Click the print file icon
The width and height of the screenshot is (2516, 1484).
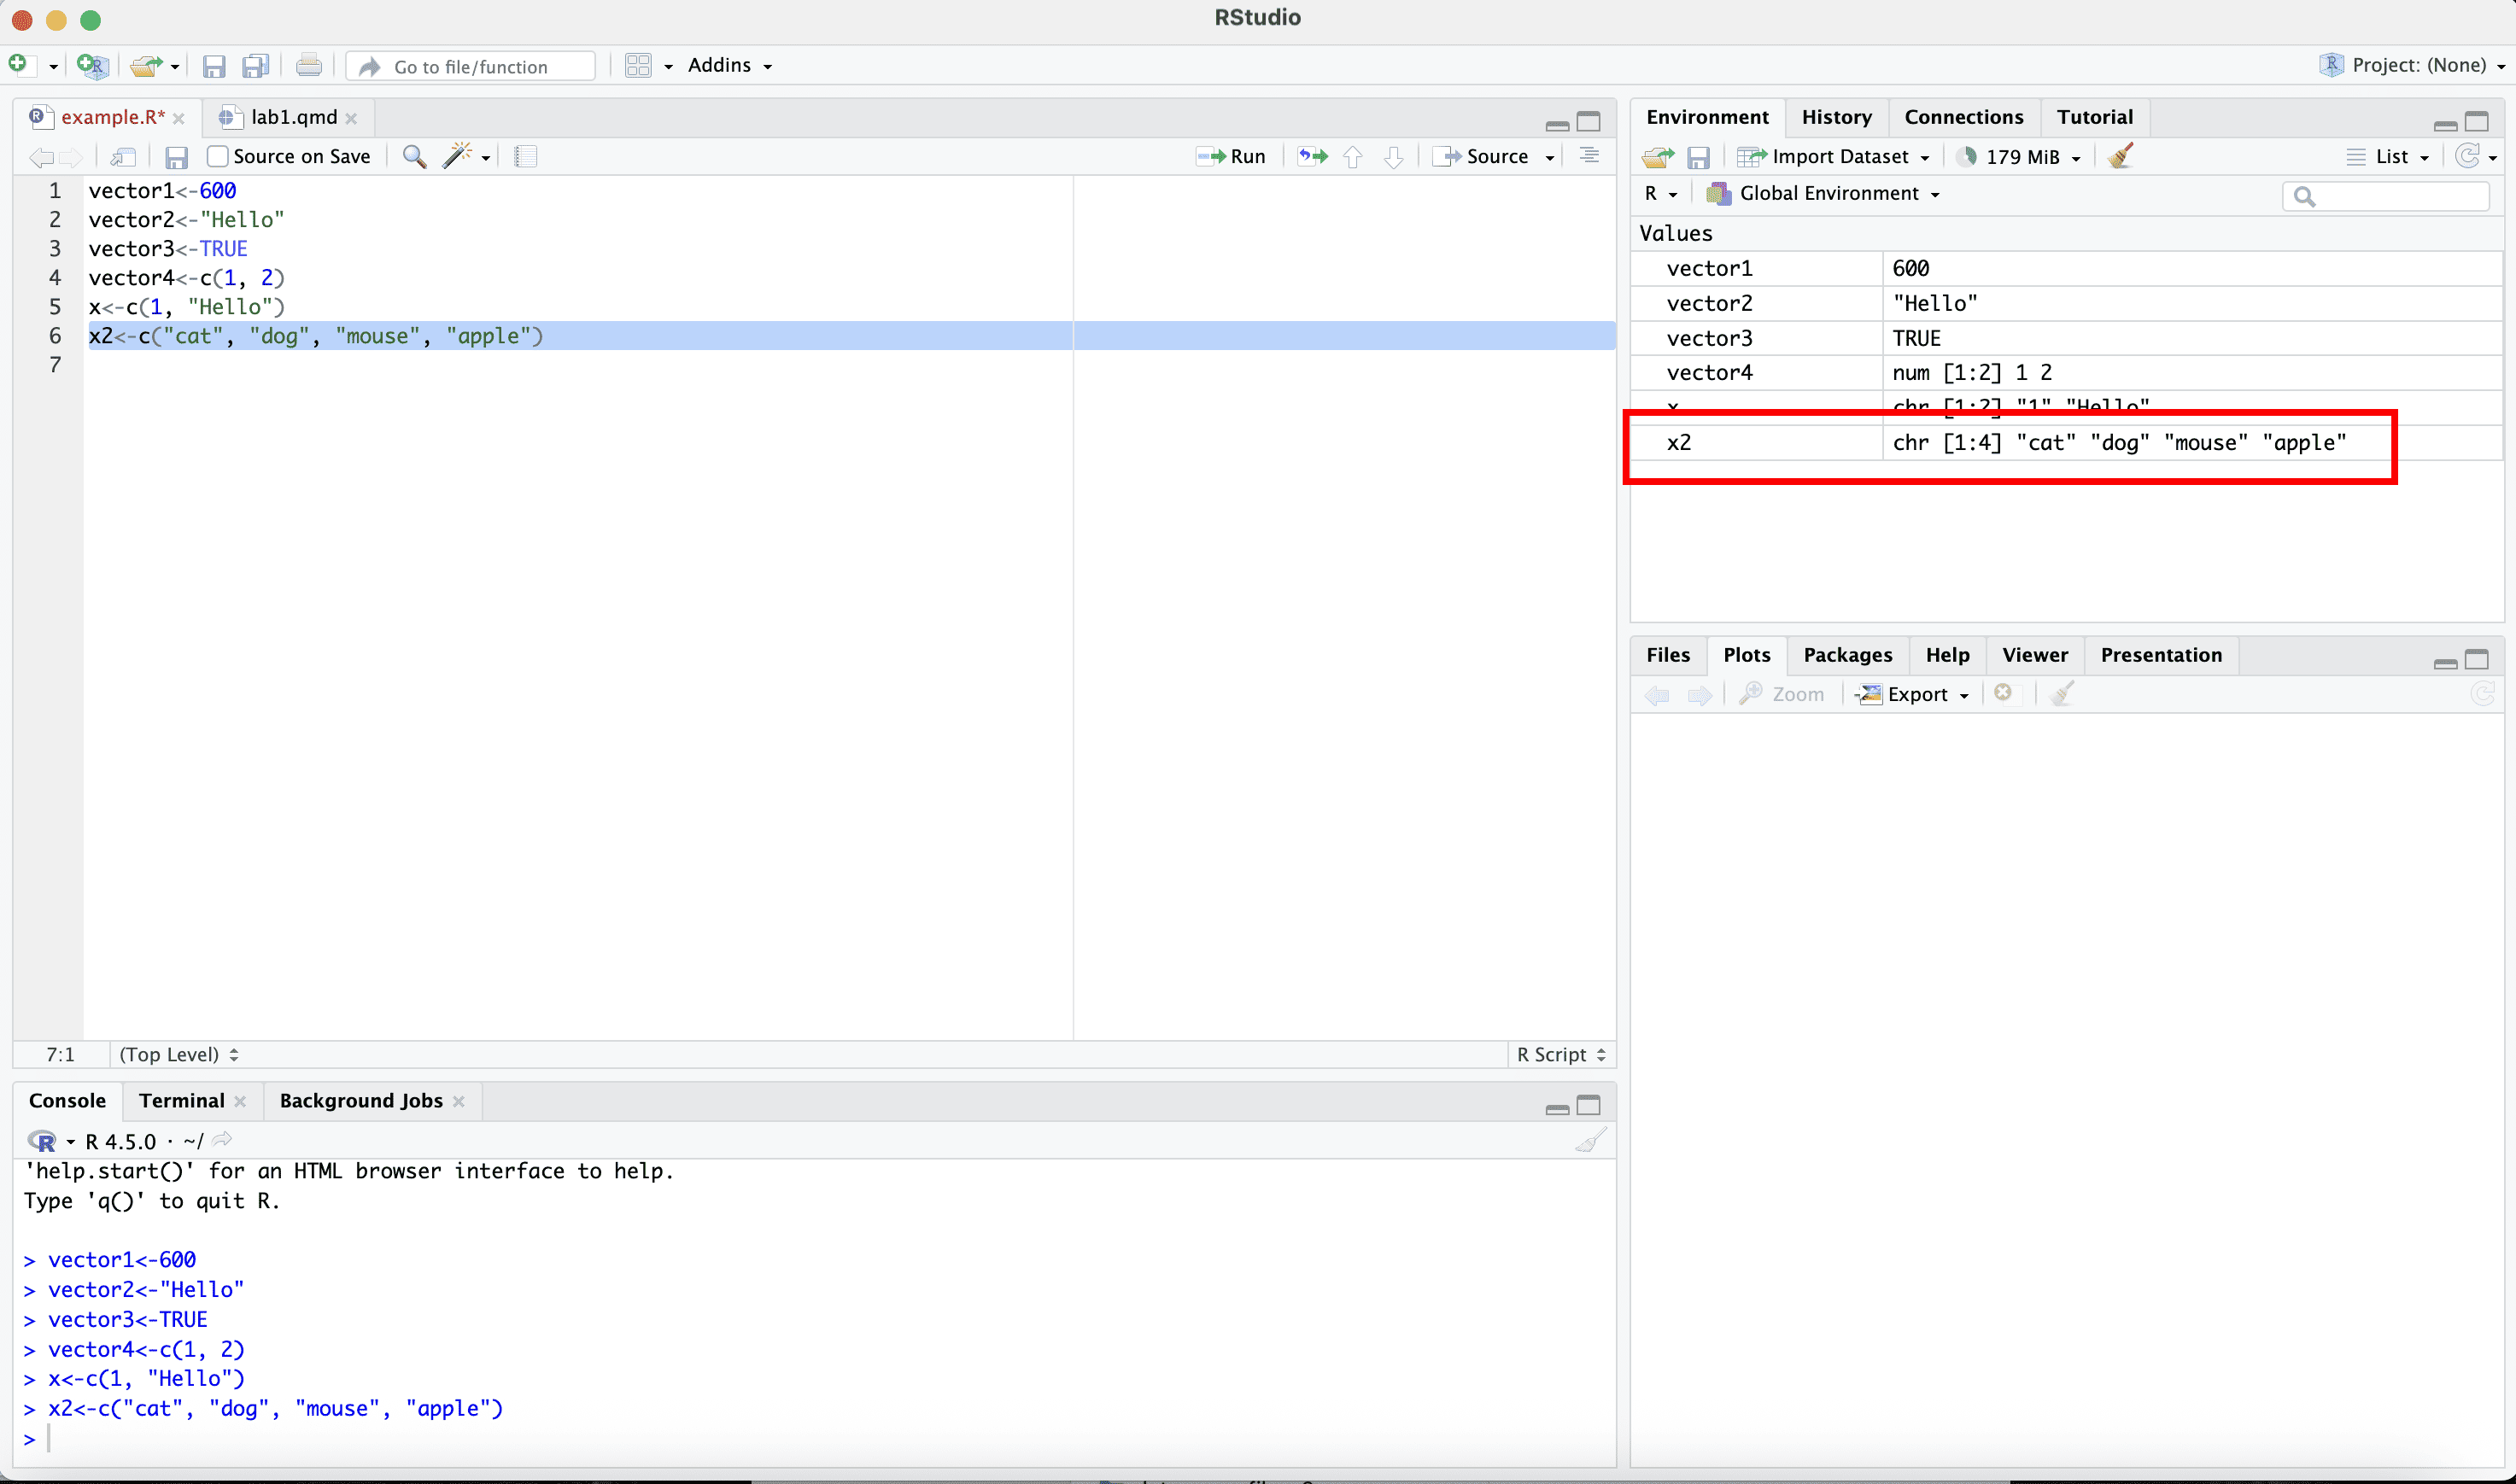tap(309, 66)
